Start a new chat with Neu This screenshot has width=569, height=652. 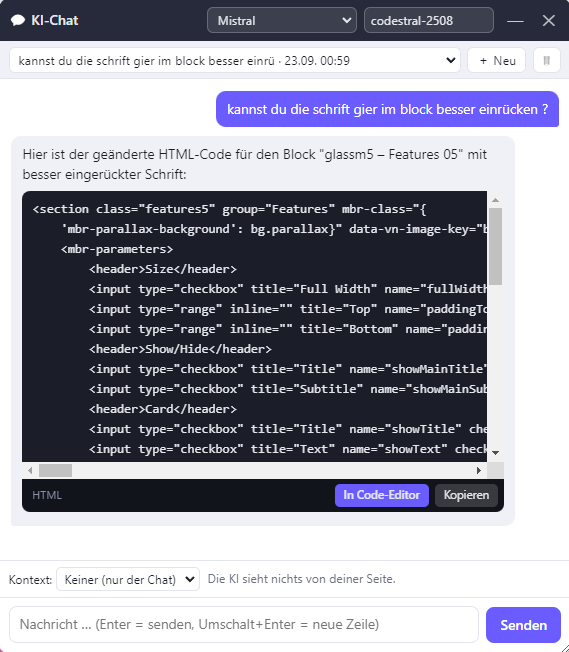pos(497,60)
